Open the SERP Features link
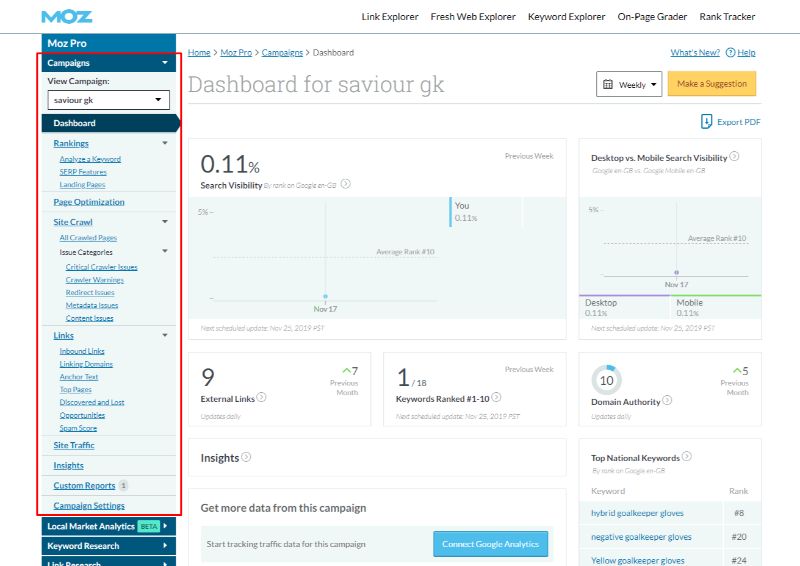Viewport: 800px width, 566px height. [x=83, y=172]
